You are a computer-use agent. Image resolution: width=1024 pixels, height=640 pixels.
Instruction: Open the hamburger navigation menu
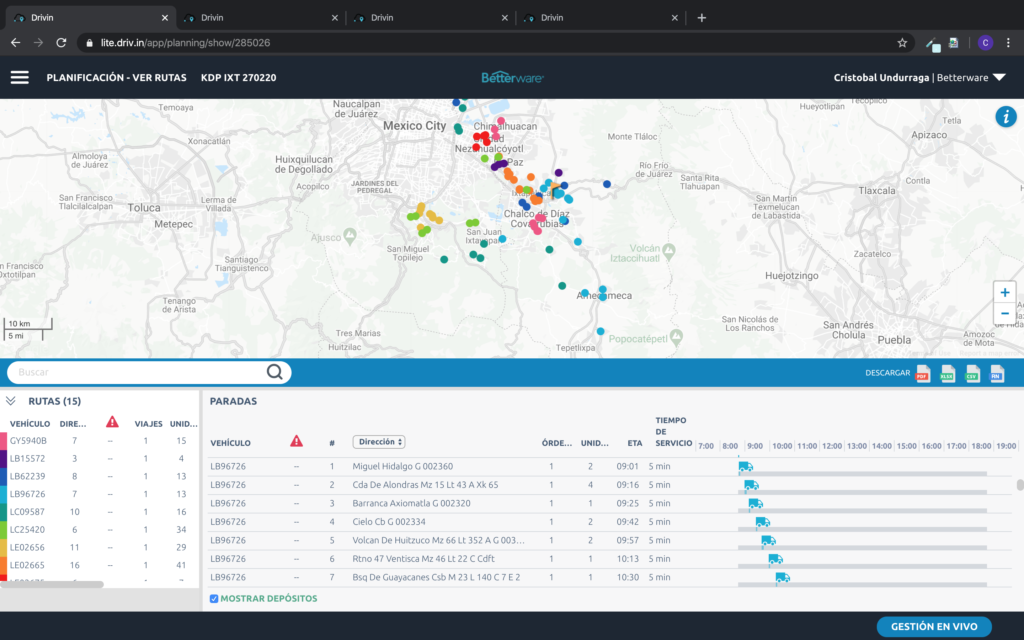pos(20,77)
